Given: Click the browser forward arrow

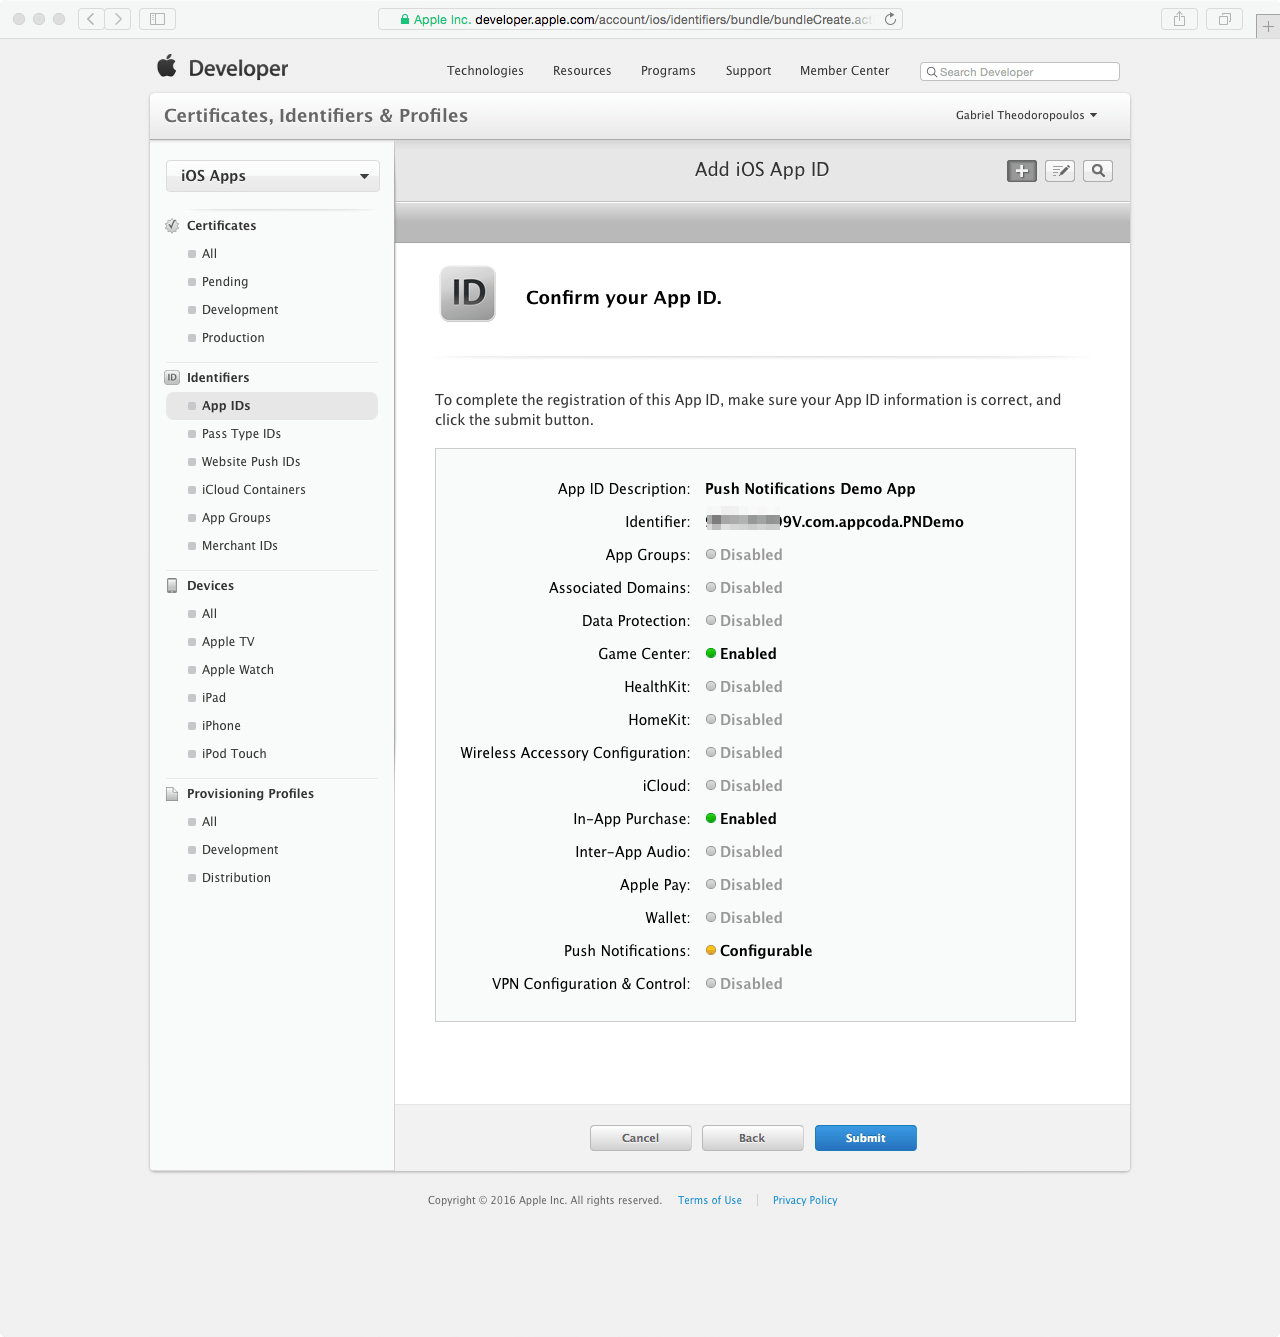Looking at the screenshot, I should click(118, 19).
